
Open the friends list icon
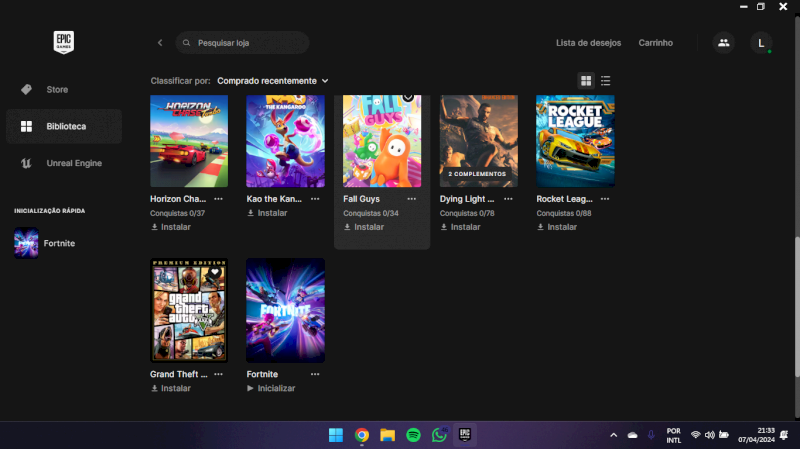pos(723,43)
